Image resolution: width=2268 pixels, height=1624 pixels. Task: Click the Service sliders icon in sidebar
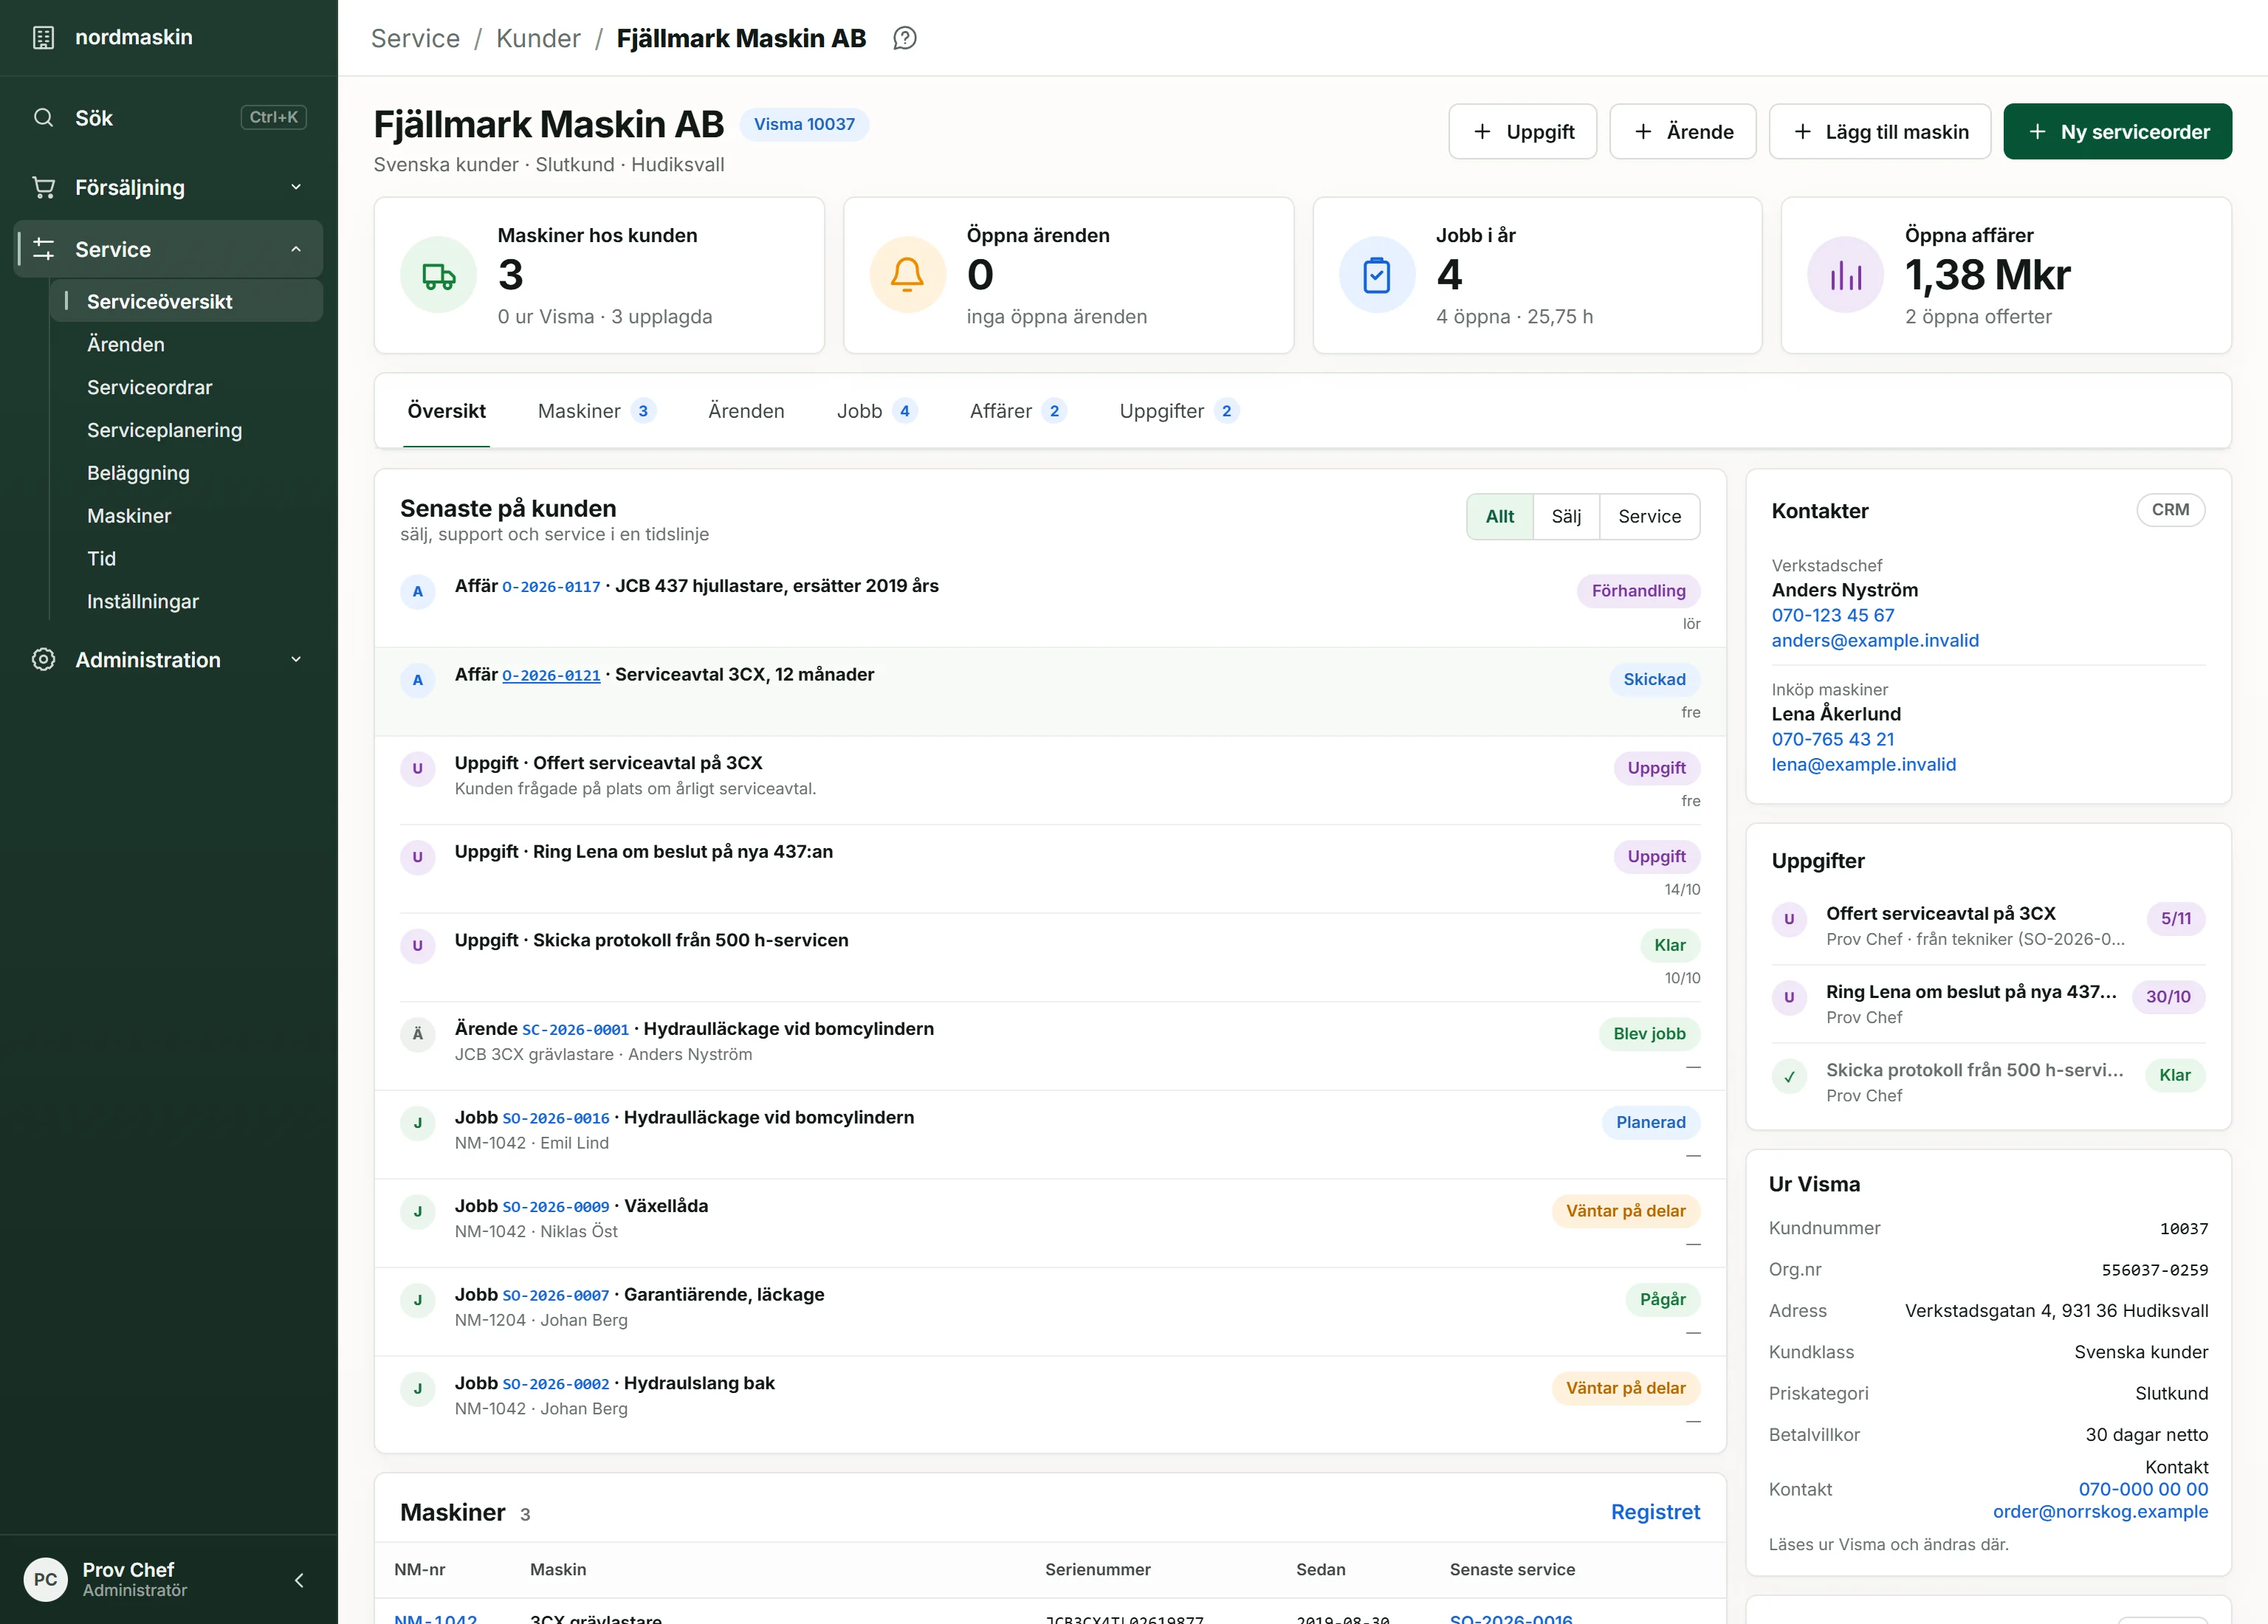[43, 249]
